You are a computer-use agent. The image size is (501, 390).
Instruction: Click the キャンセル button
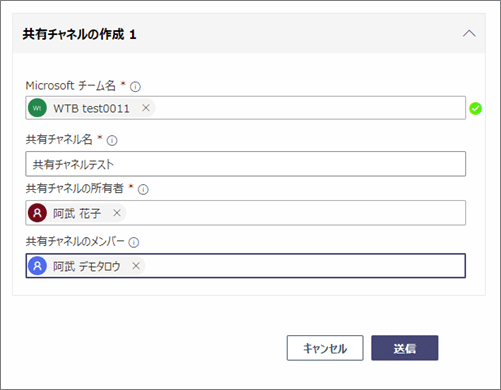tap(325, 348)
